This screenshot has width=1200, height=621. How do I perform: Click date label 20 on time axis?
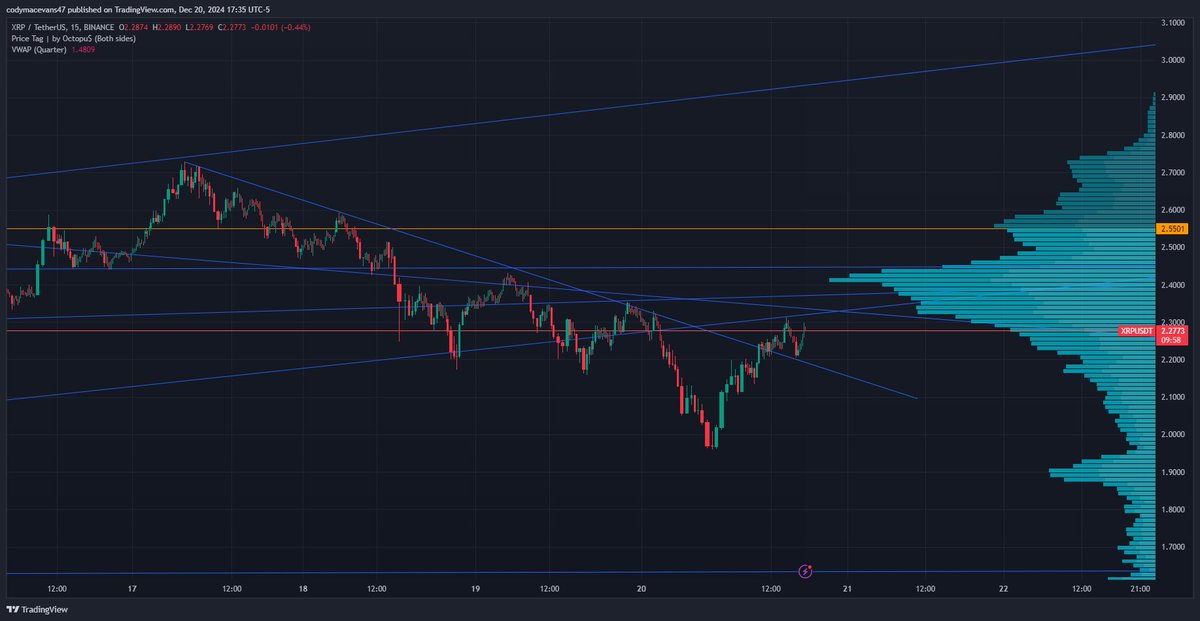coord(641,589)
